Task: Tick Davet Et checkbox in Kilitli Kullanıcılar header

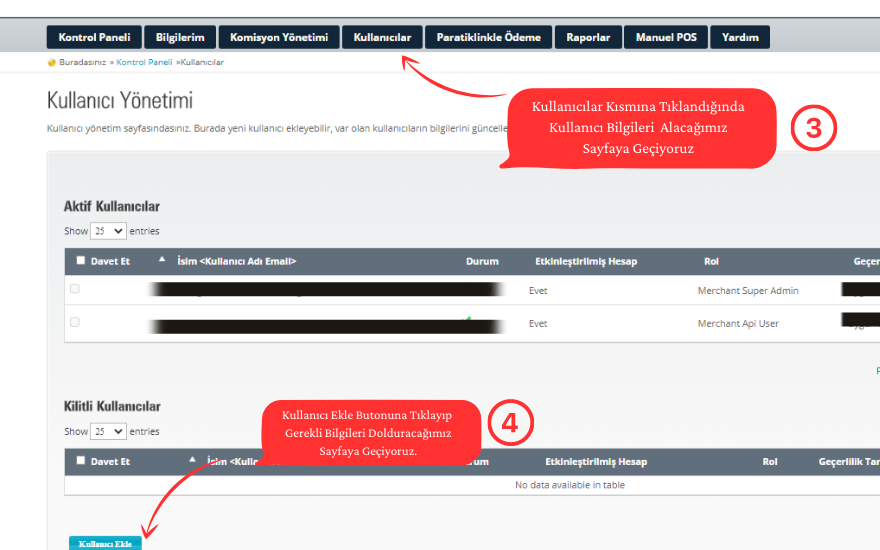Action: [81, 461]
